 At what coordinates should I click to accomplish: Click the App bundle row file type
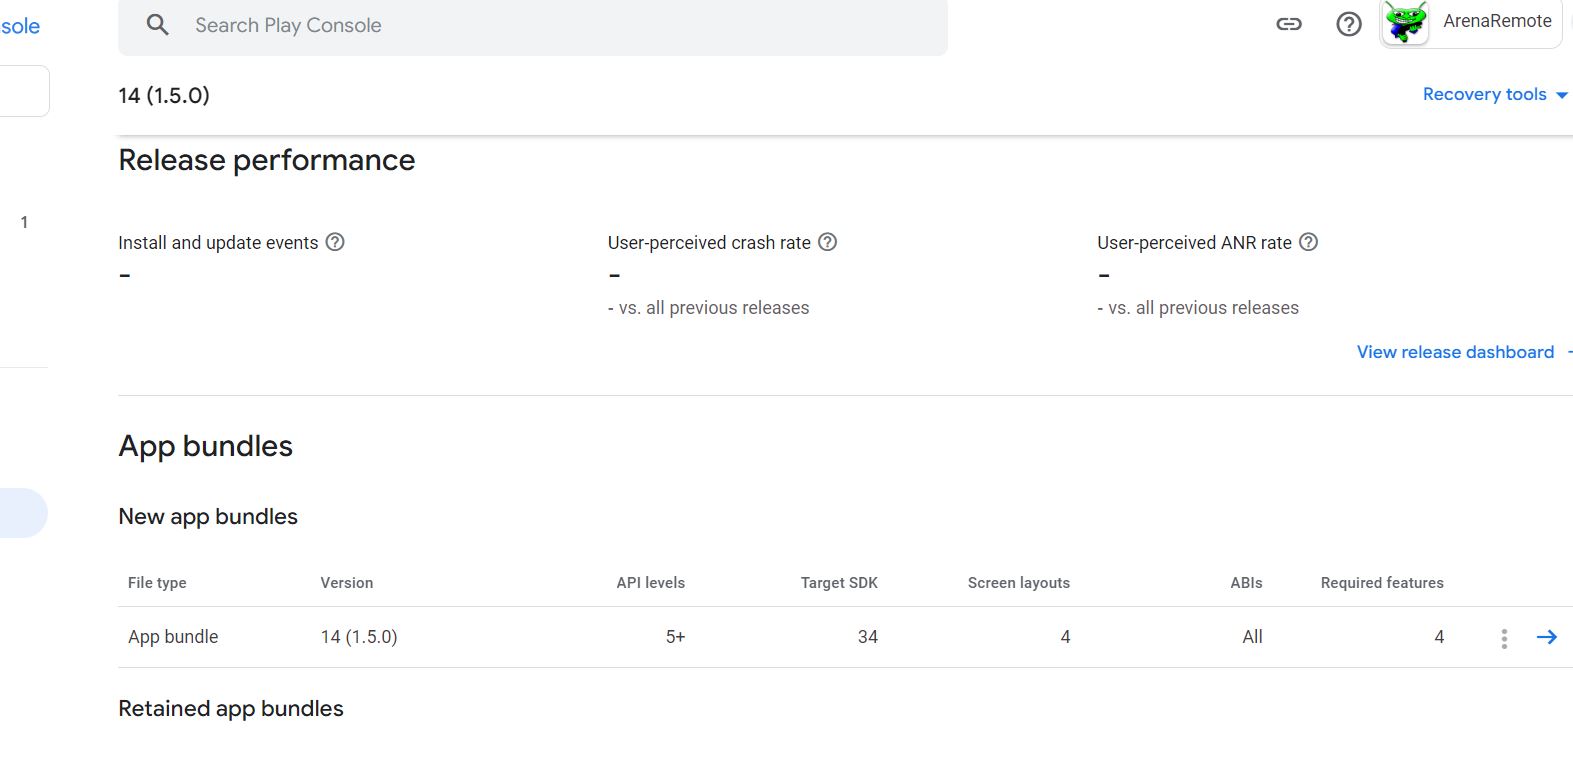pyautogui.click(x=173, y=637)
